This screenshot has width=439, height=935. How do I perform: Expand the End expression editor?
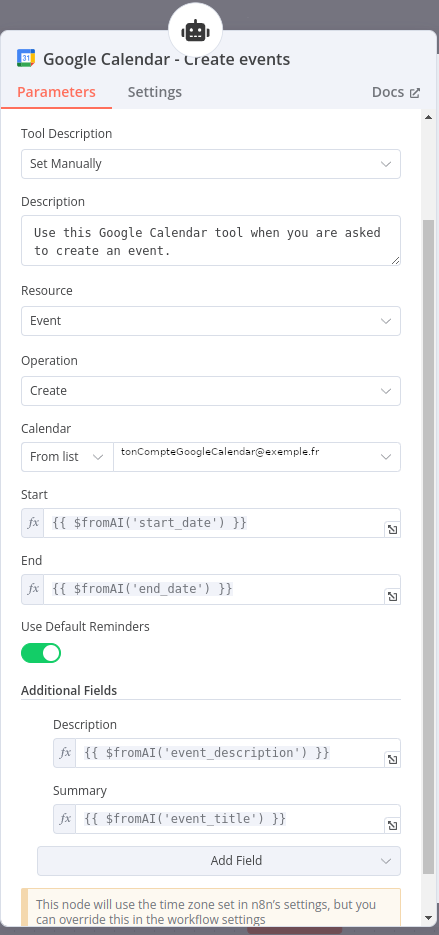click(x=392, y=596)
